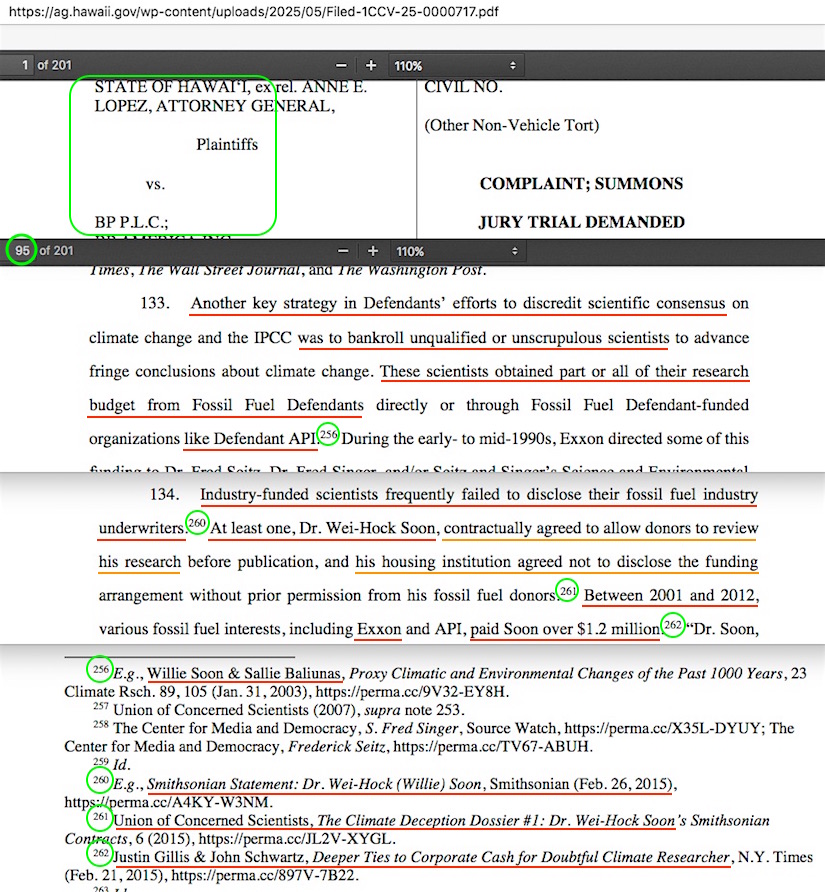825x892 pixels.
Task: Follow footnote reference 261 after 'fossil fuel donors'
Action: [567, 590]
